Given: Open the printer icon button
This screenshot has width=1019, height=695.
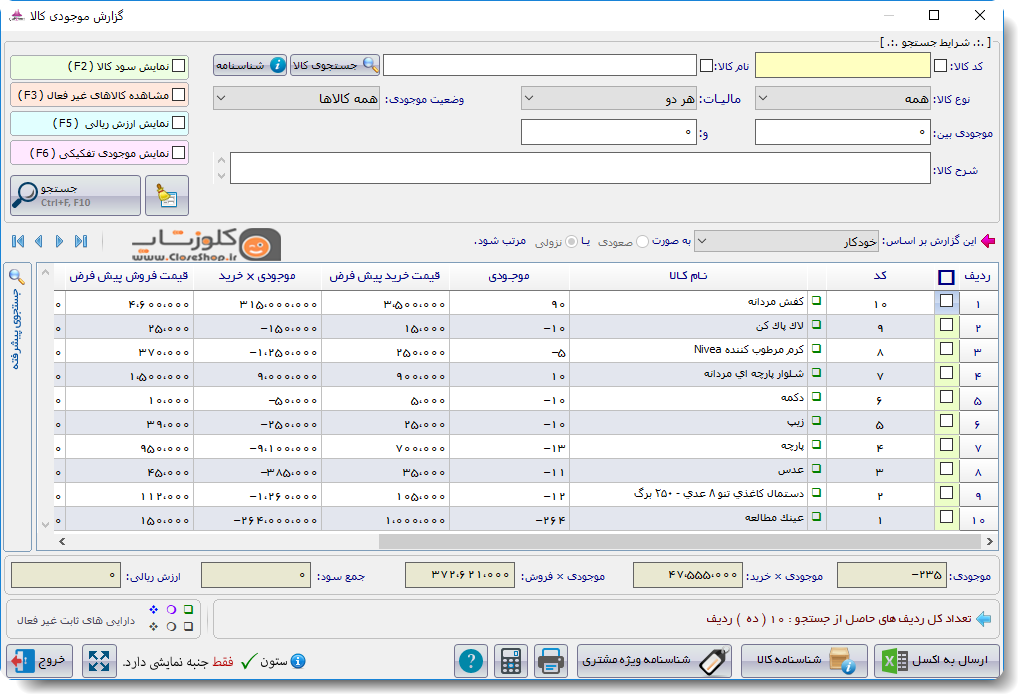Looking at the screenshot, I should click(x=550, y=661).
